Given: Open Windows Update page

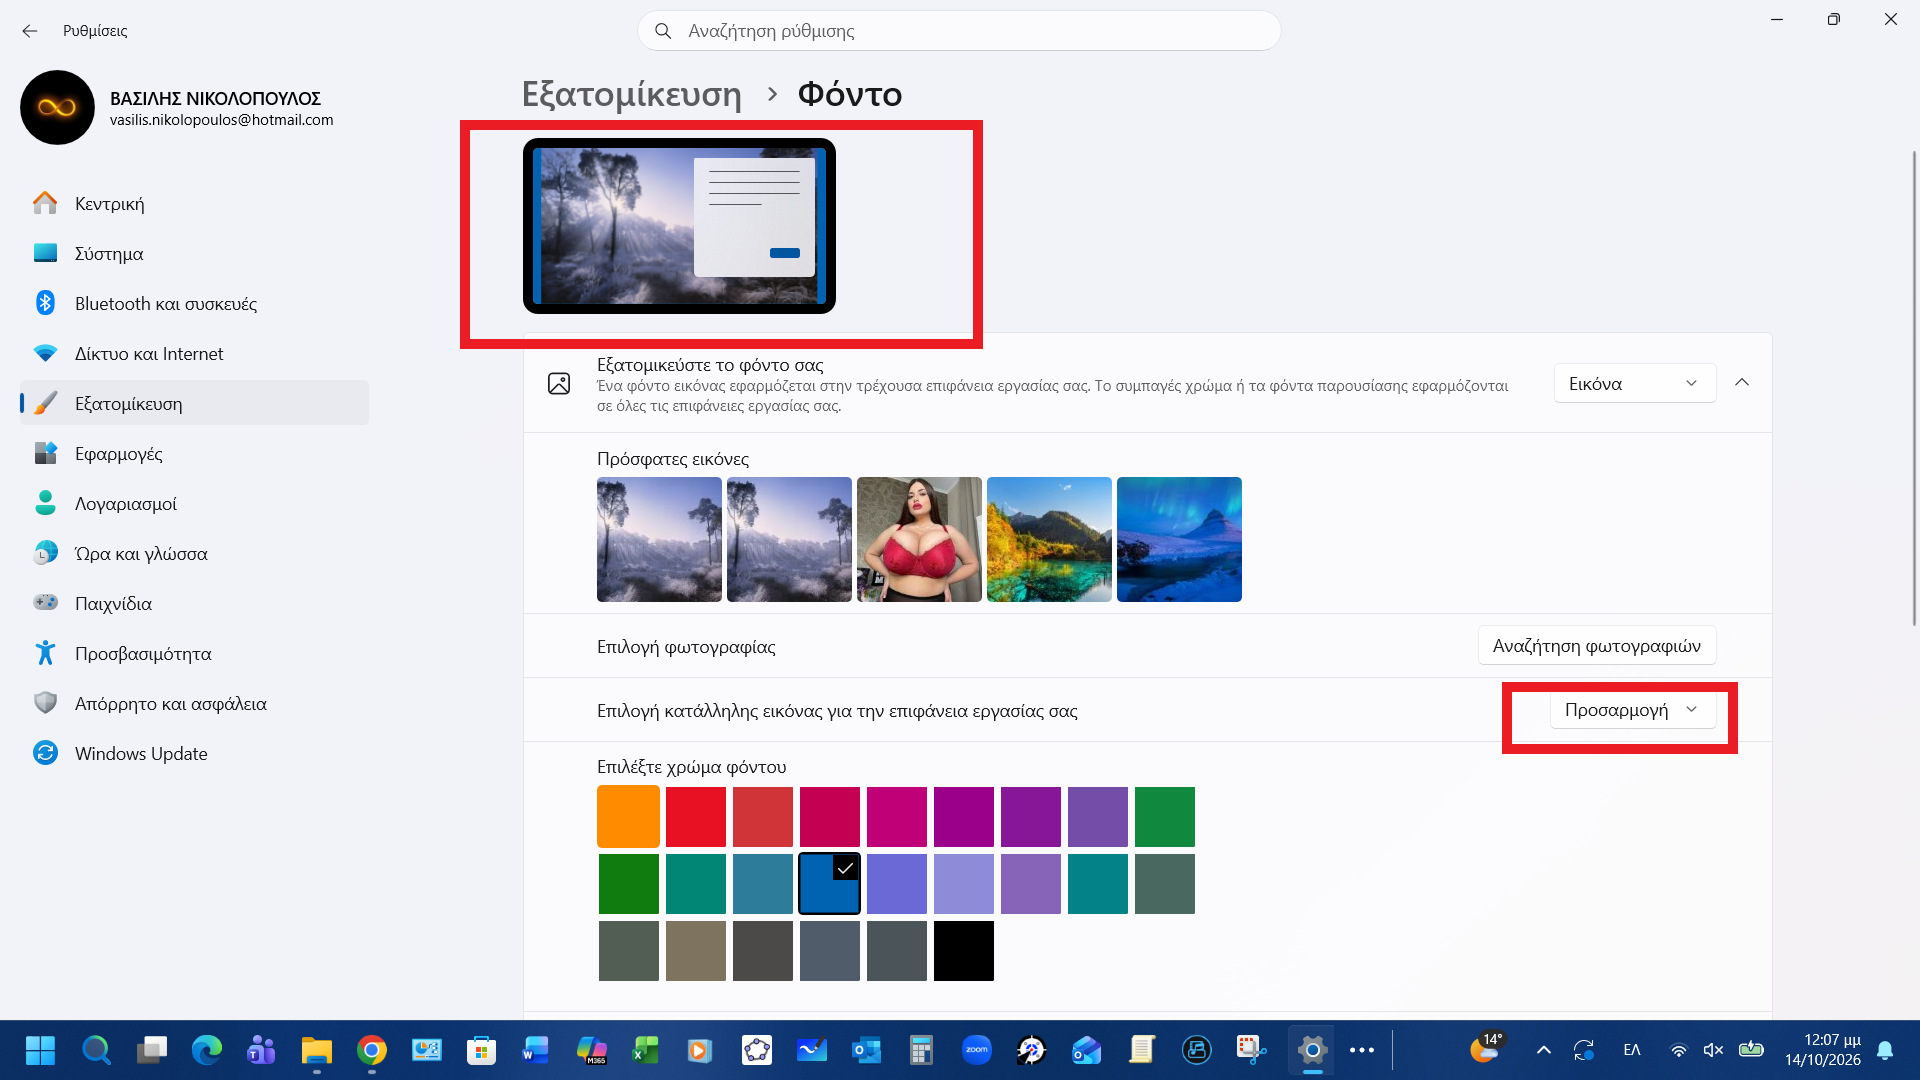Looking at the screenshot, I should [194, 753].
